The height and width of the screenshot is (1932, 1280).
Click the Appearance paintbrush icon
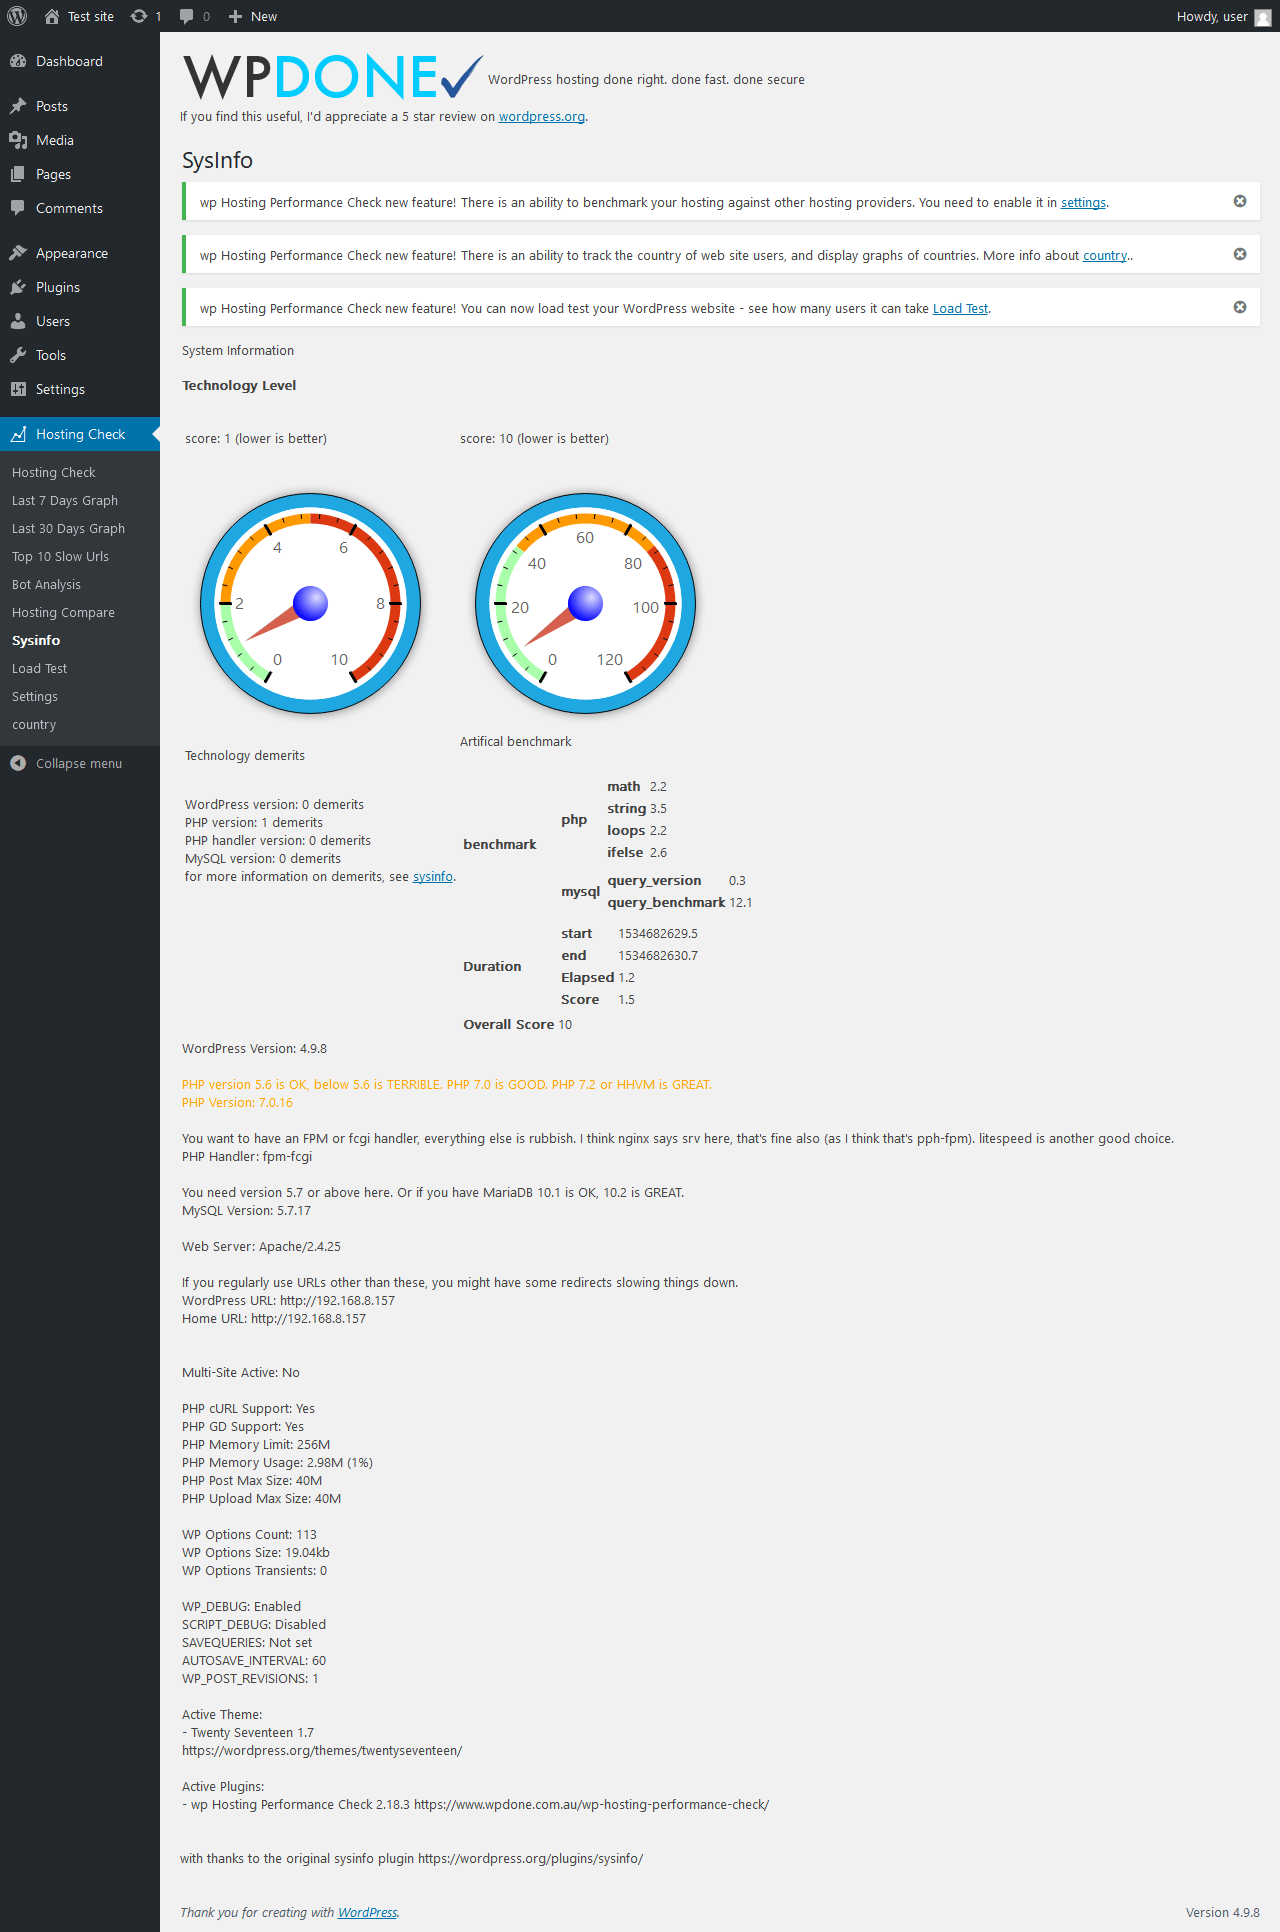18,253
